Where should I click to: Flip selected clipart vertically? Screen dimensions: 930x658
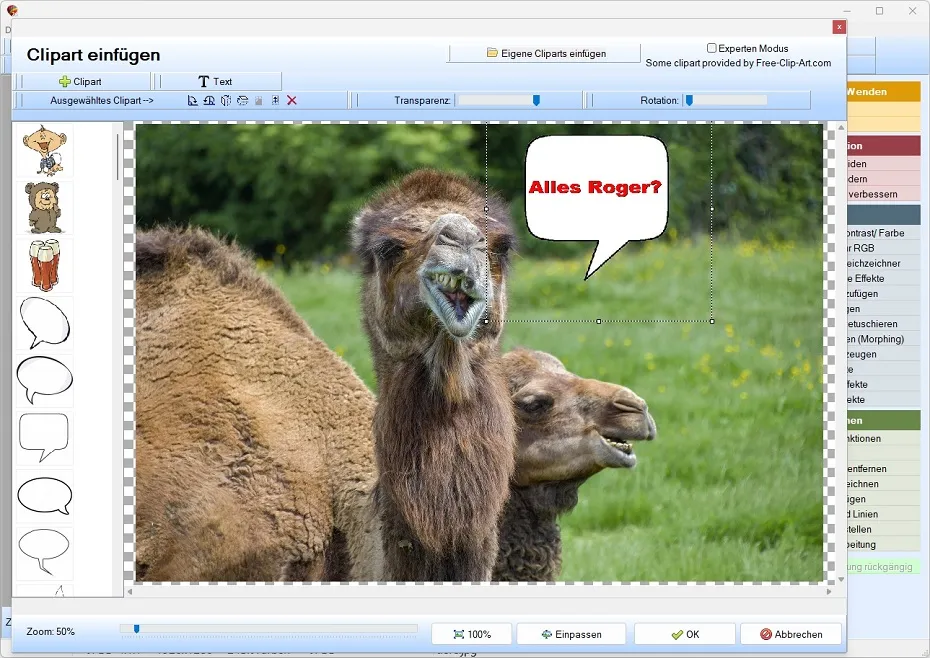(x=242, y=100)
